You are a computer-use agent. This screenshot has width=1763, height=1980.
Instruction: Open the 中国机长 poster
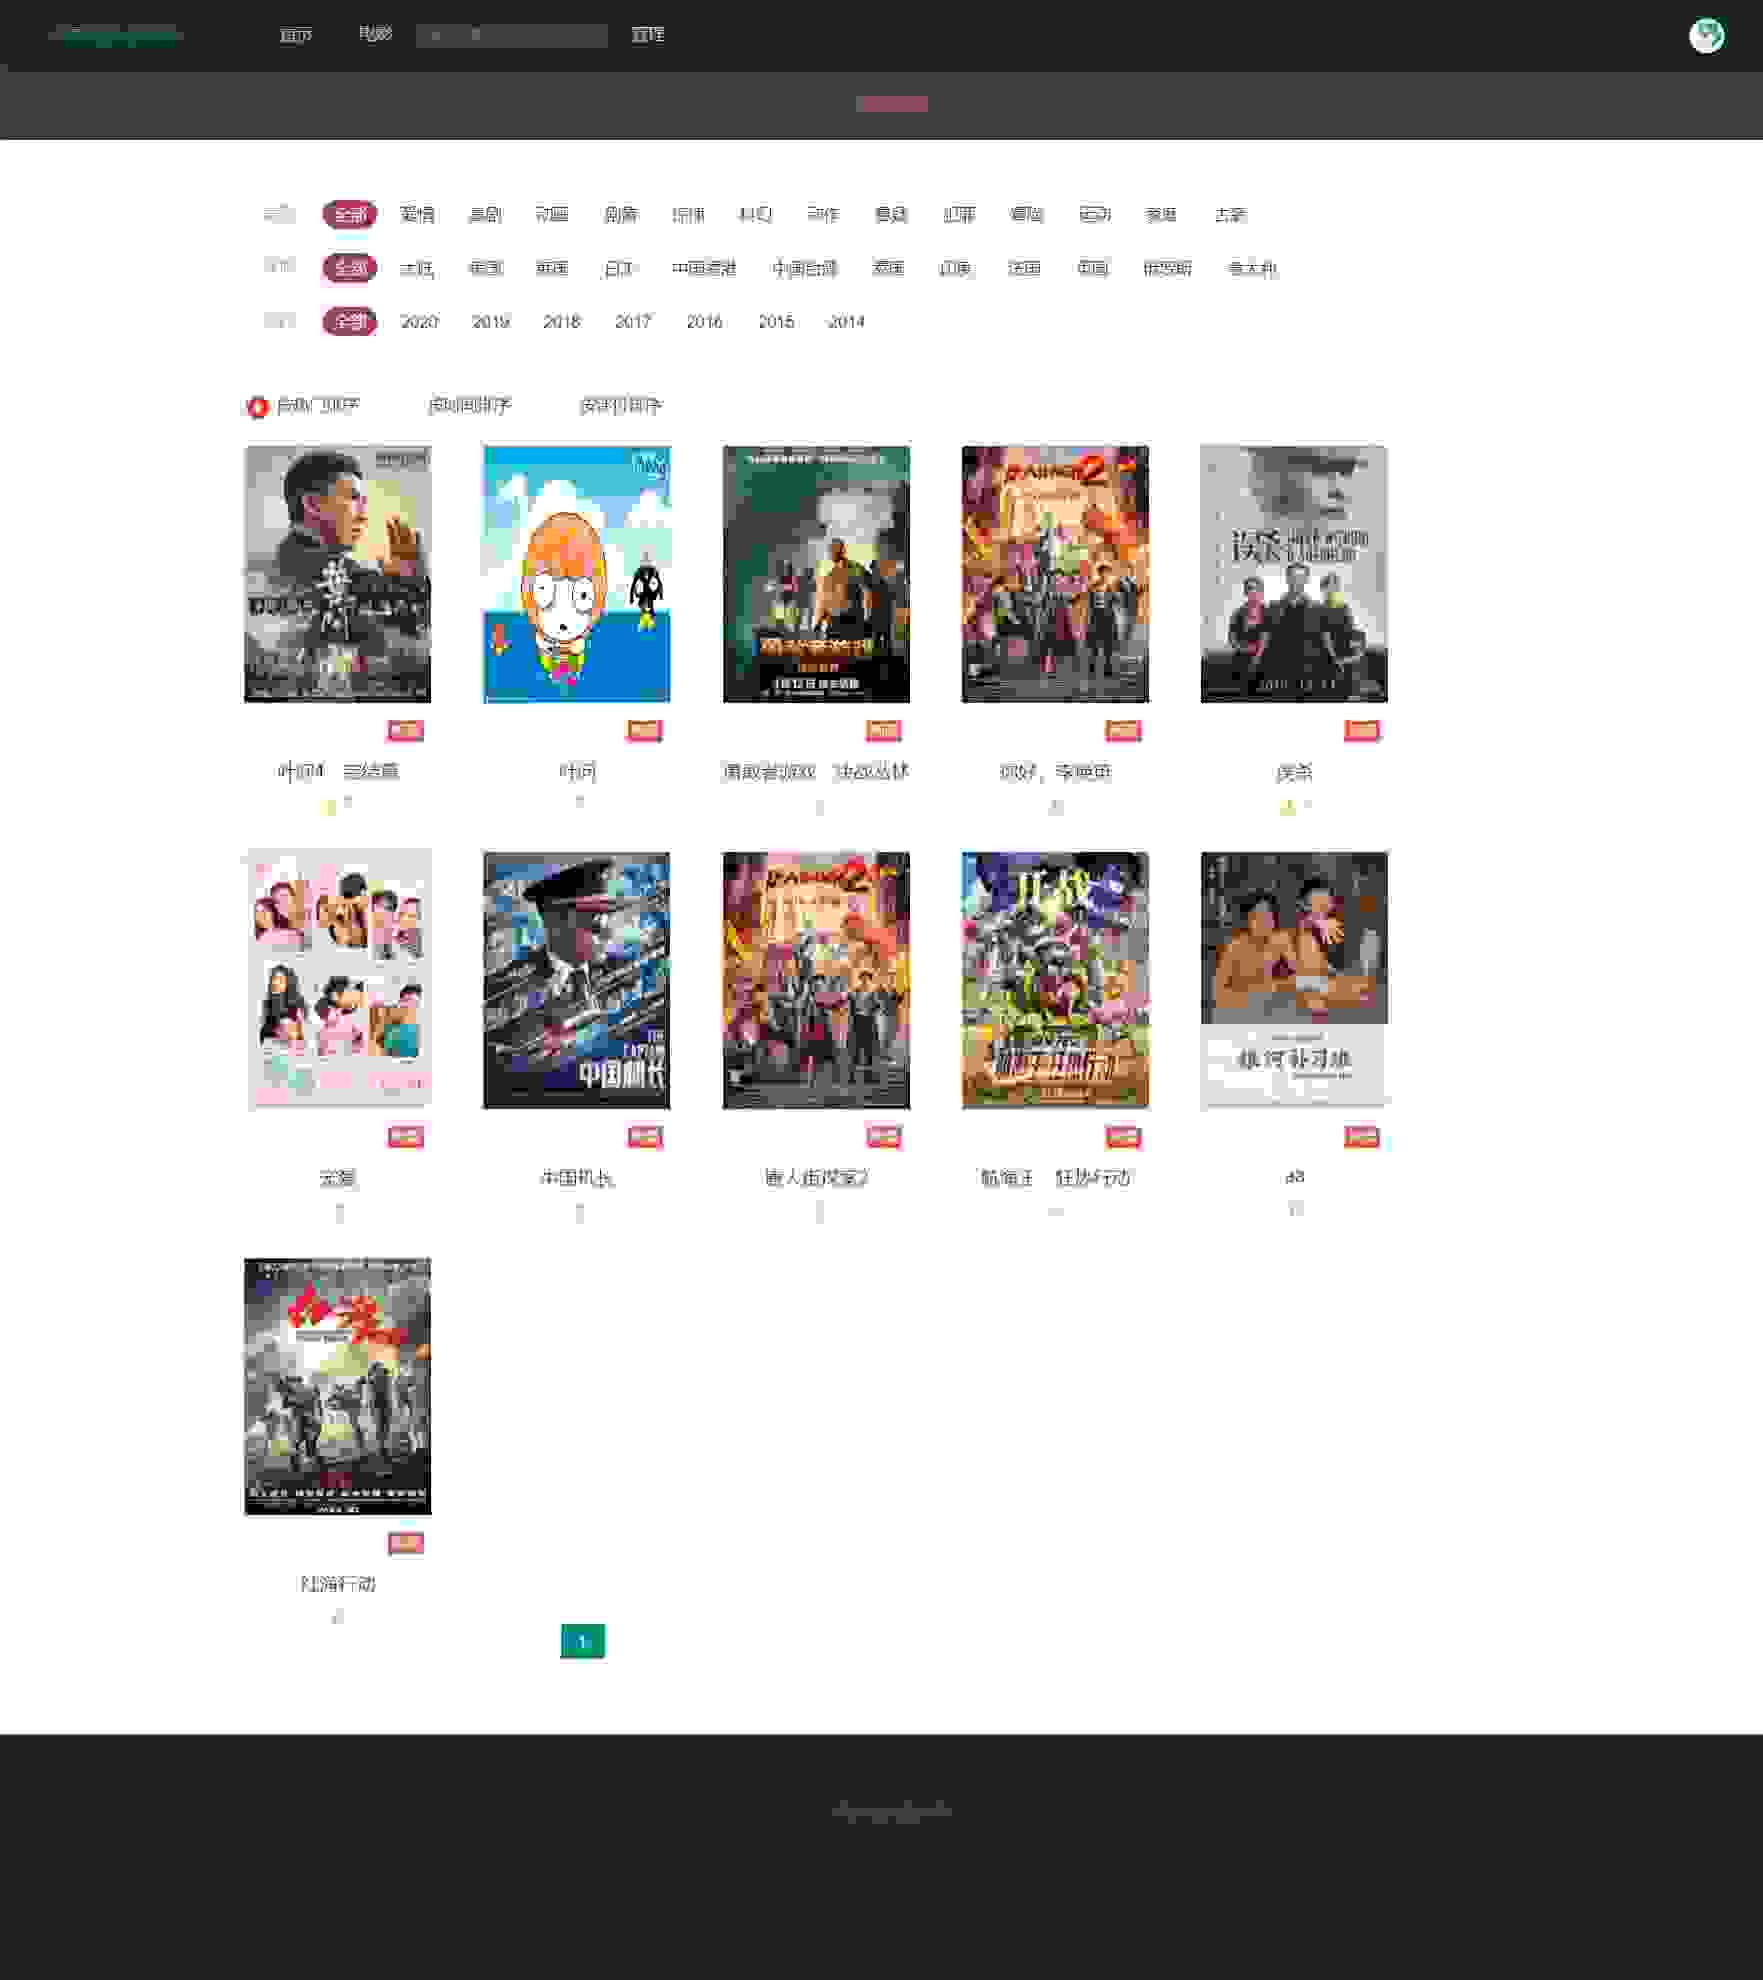577,980
